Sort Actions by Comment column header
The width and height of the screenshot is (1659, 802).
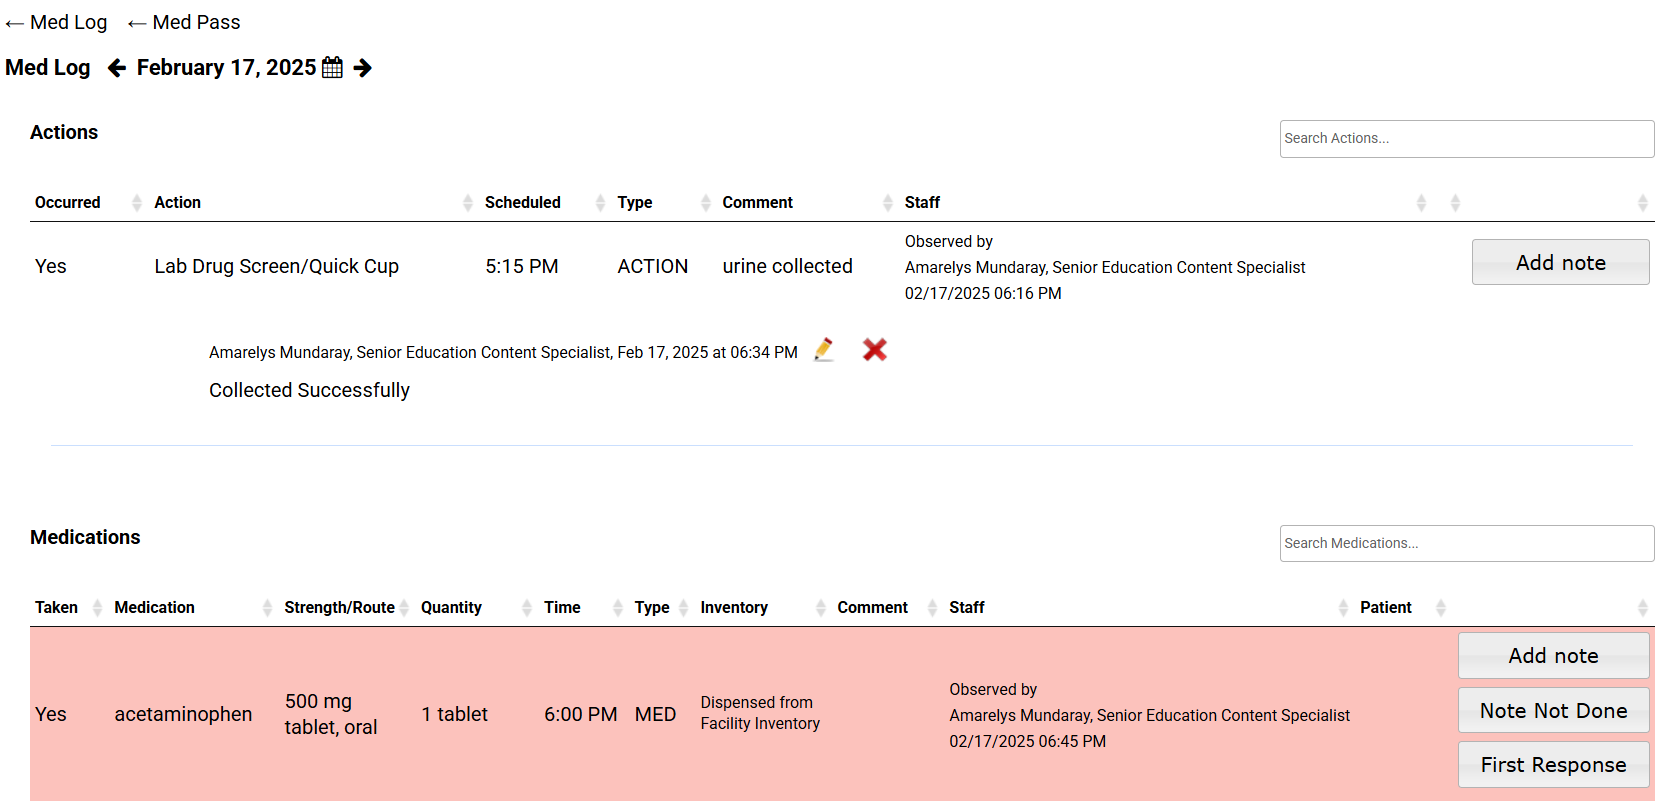point(758,203)
